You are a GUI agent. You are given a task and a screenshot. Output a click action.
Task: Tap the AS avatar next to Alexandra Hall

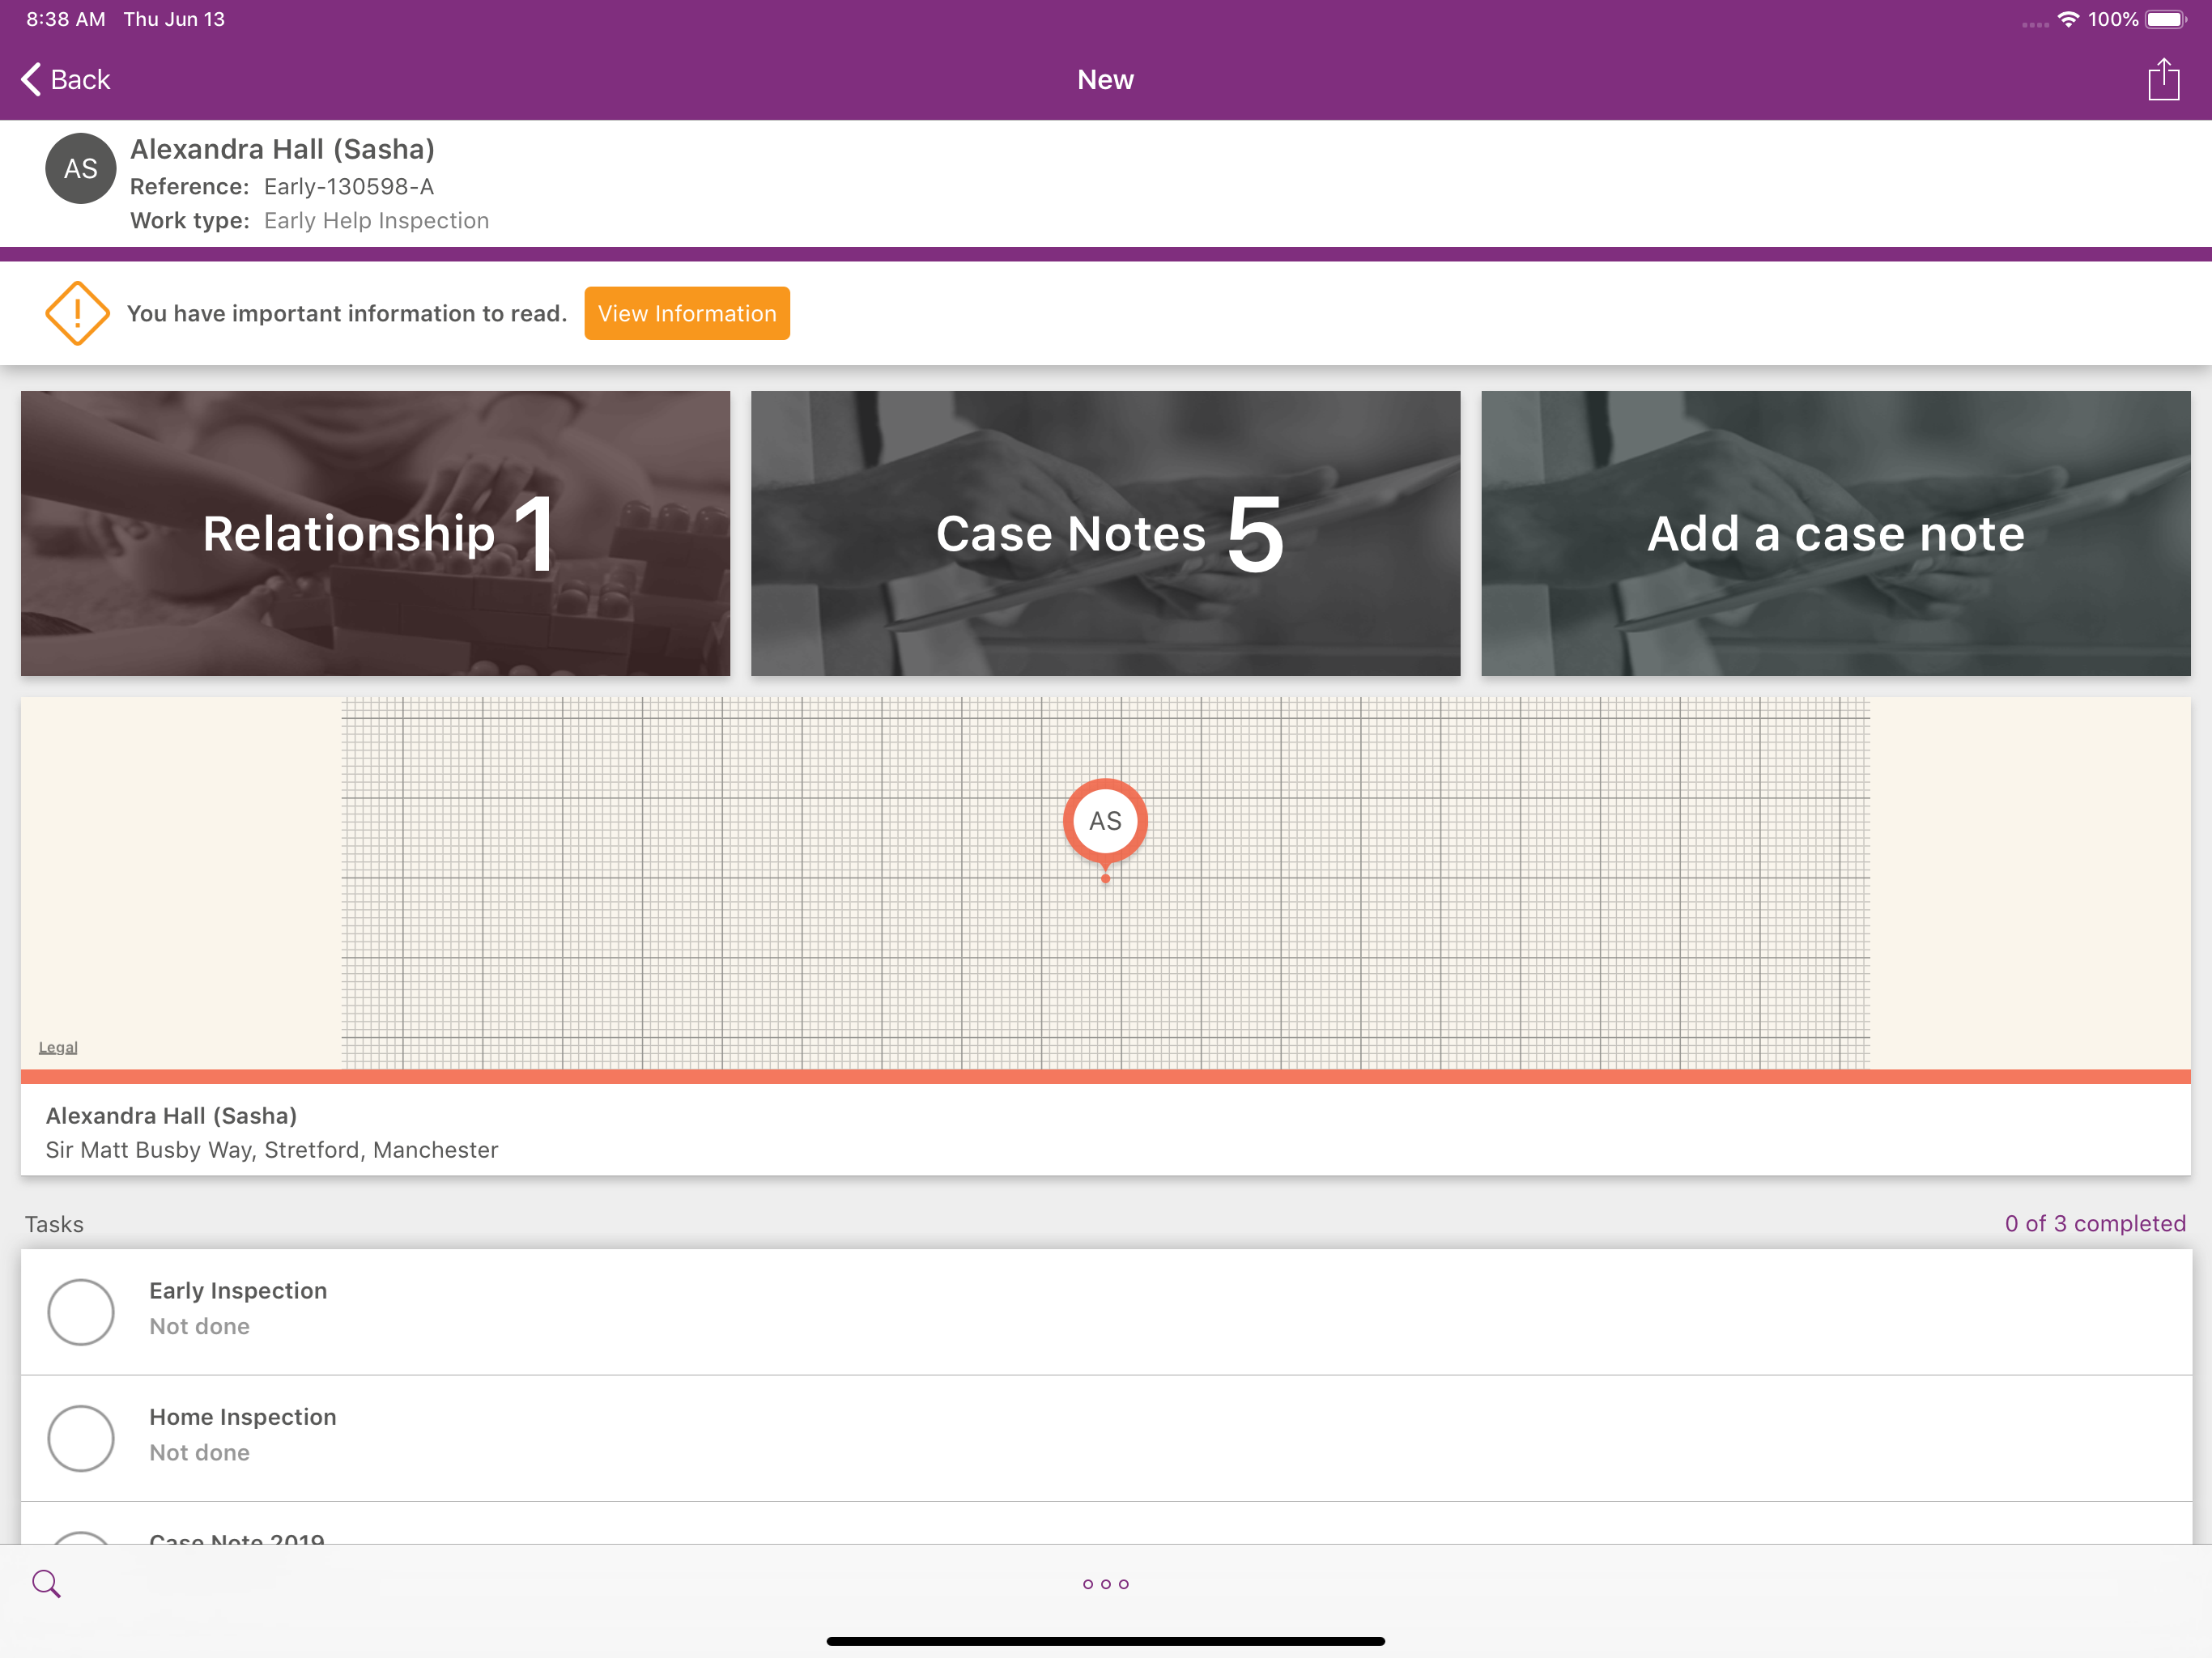(81, 168)
